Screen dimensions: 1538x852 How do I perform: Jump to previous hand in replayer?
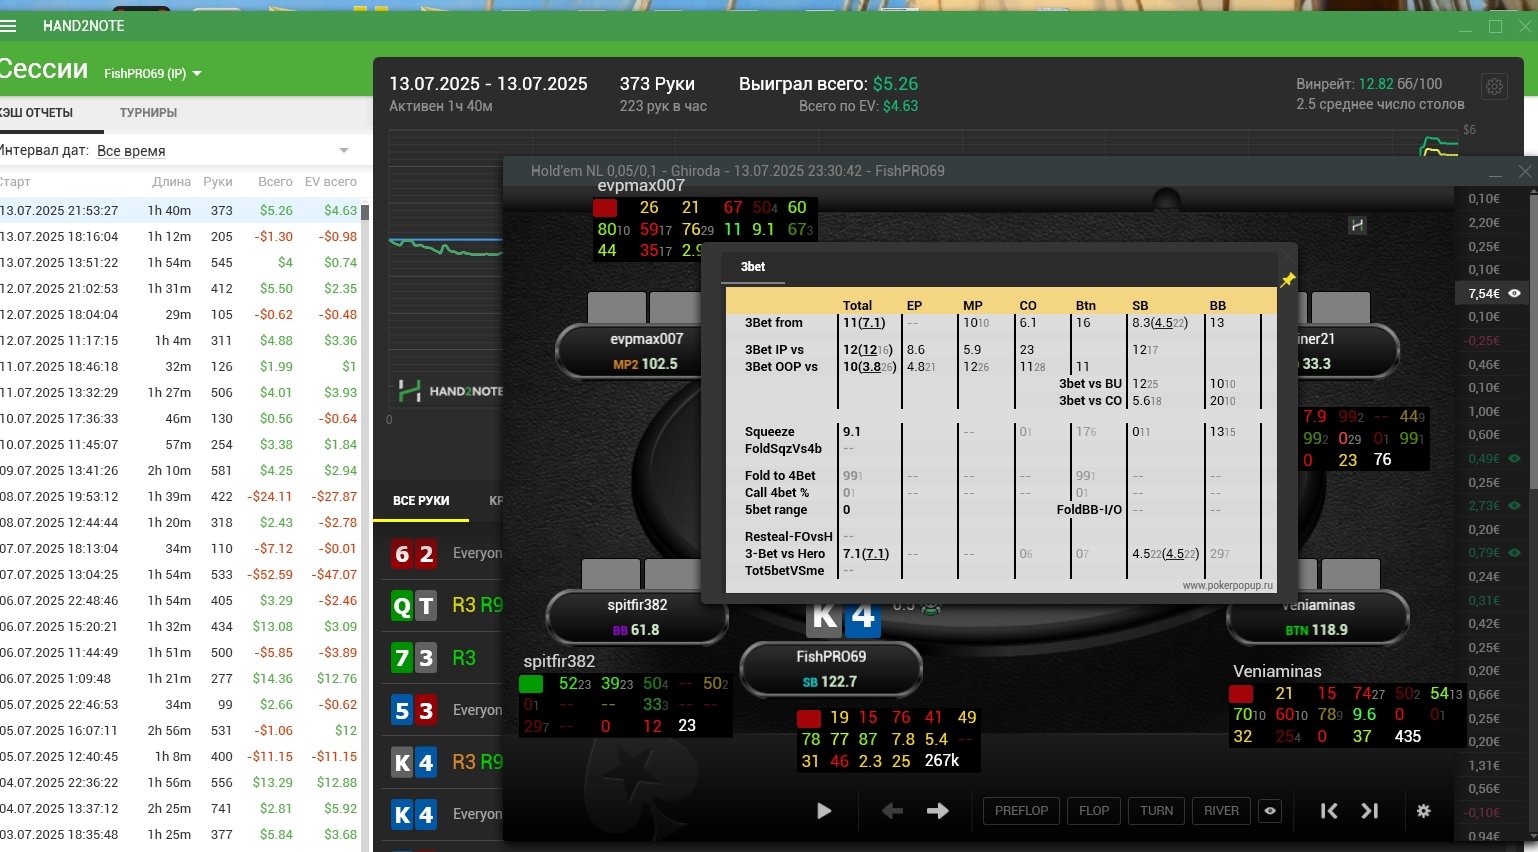click(1329, 811)
